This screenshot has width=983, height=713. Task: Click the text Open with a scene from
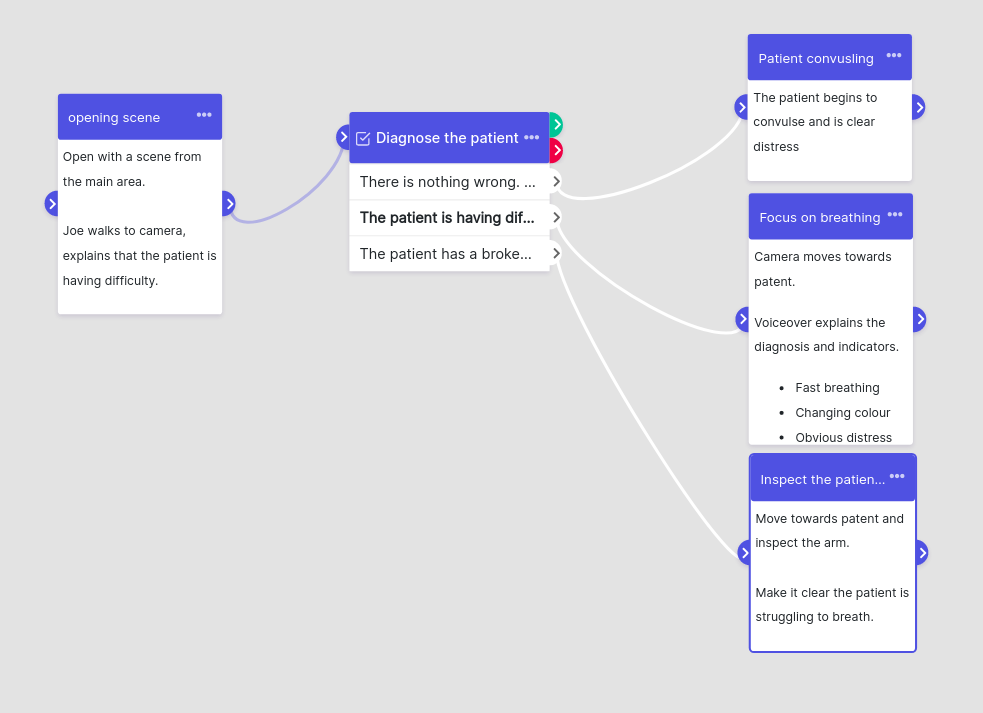pos(132,169)
